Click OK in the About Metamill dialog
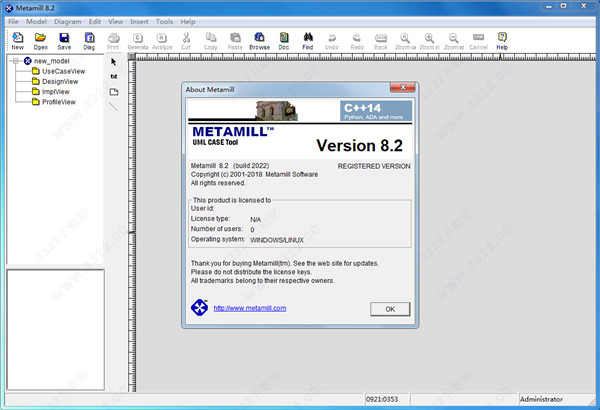This screenshot has width=600, height=410. pos(390,309)
